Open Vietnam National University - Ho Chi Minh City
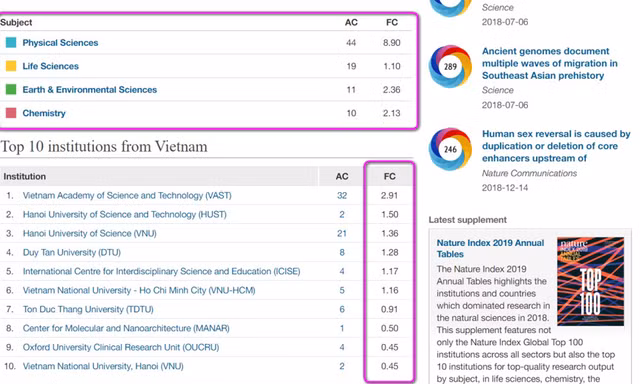The width and height of the screenshot is (640, 384). tap(139, 290)
